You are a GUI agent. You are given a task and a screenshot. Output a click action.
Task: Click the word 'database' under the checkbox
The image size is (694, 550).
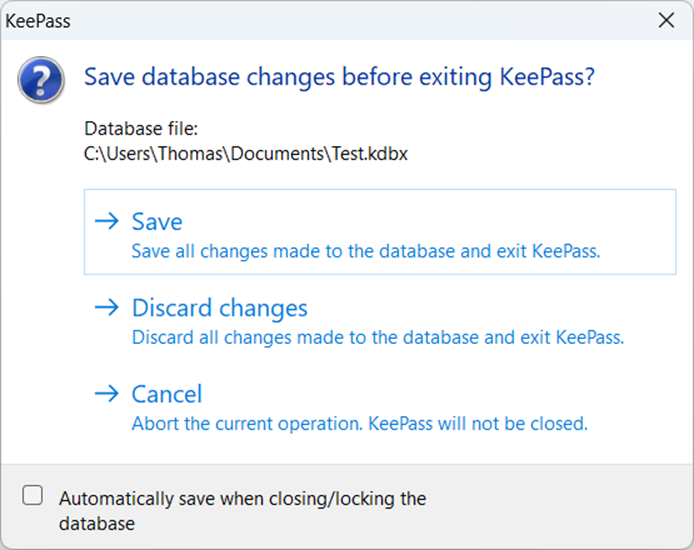[x=97, y=523]
